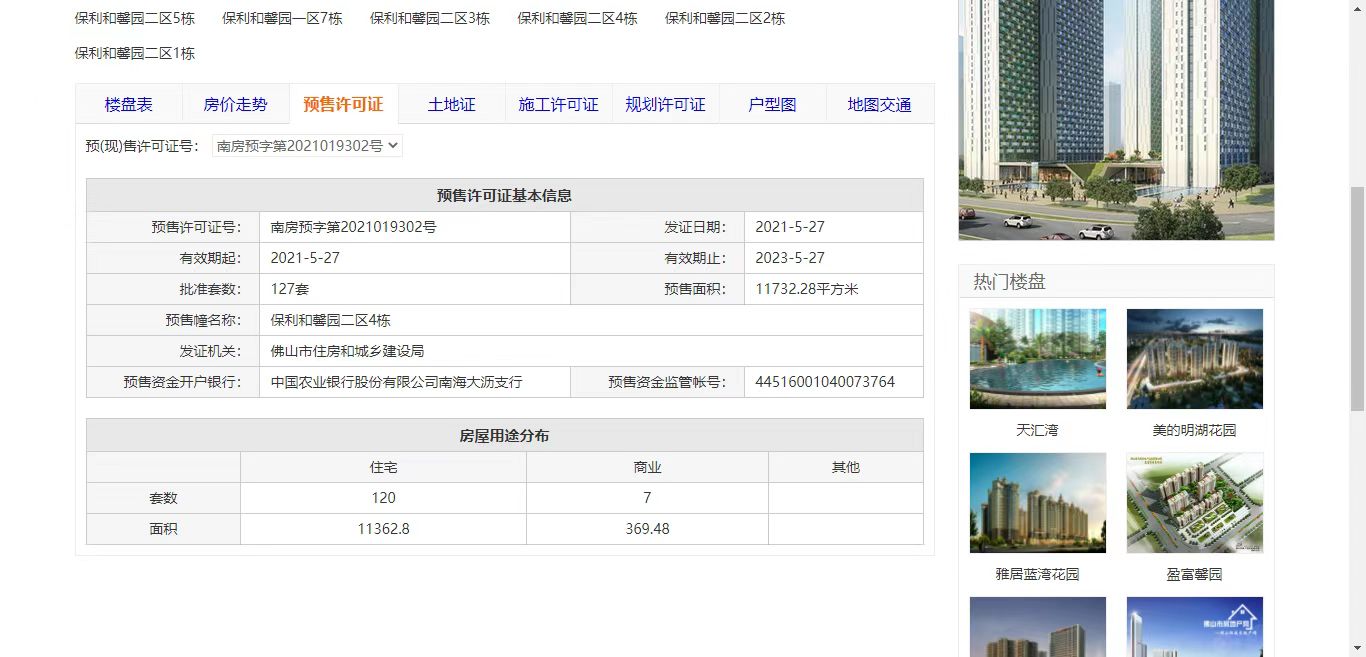Click the 住宅 unit count 120
Screen dimensions: 1366x657
(383, 498)
